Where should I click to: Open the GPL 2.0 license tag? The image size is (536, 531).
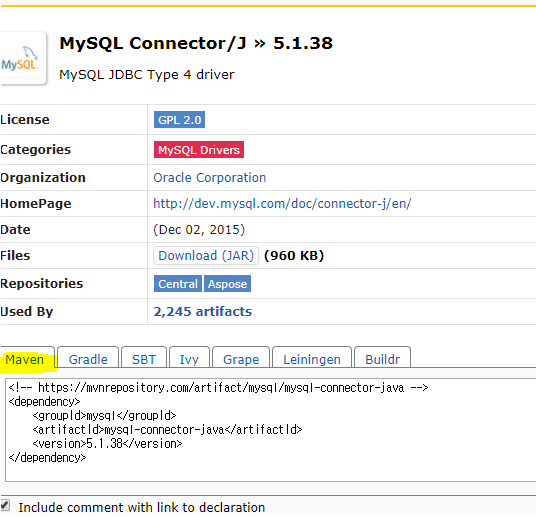tap(179, 120)
